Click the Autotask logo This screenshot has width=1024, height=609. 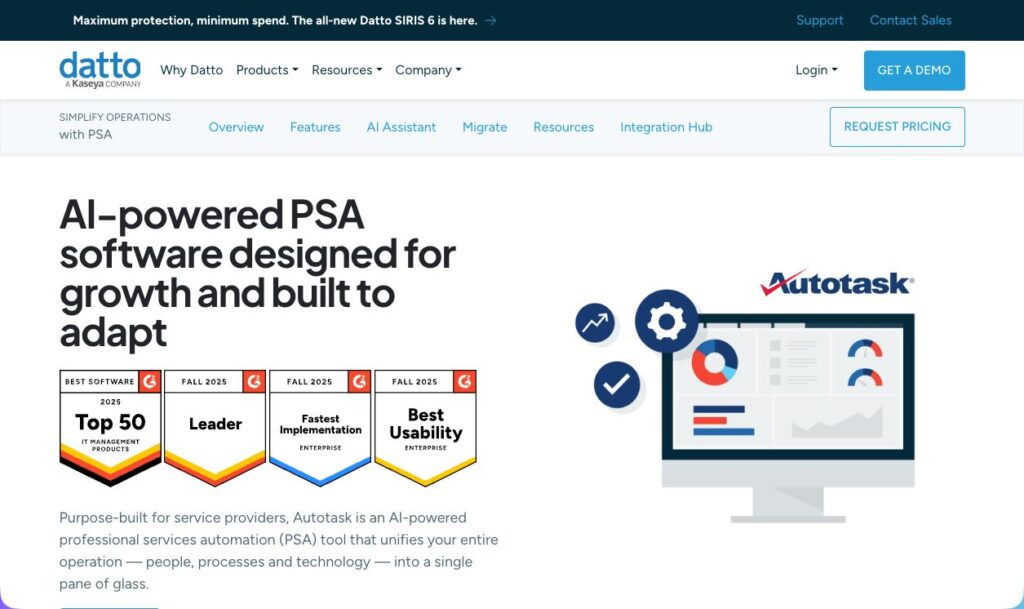(837, 283)
